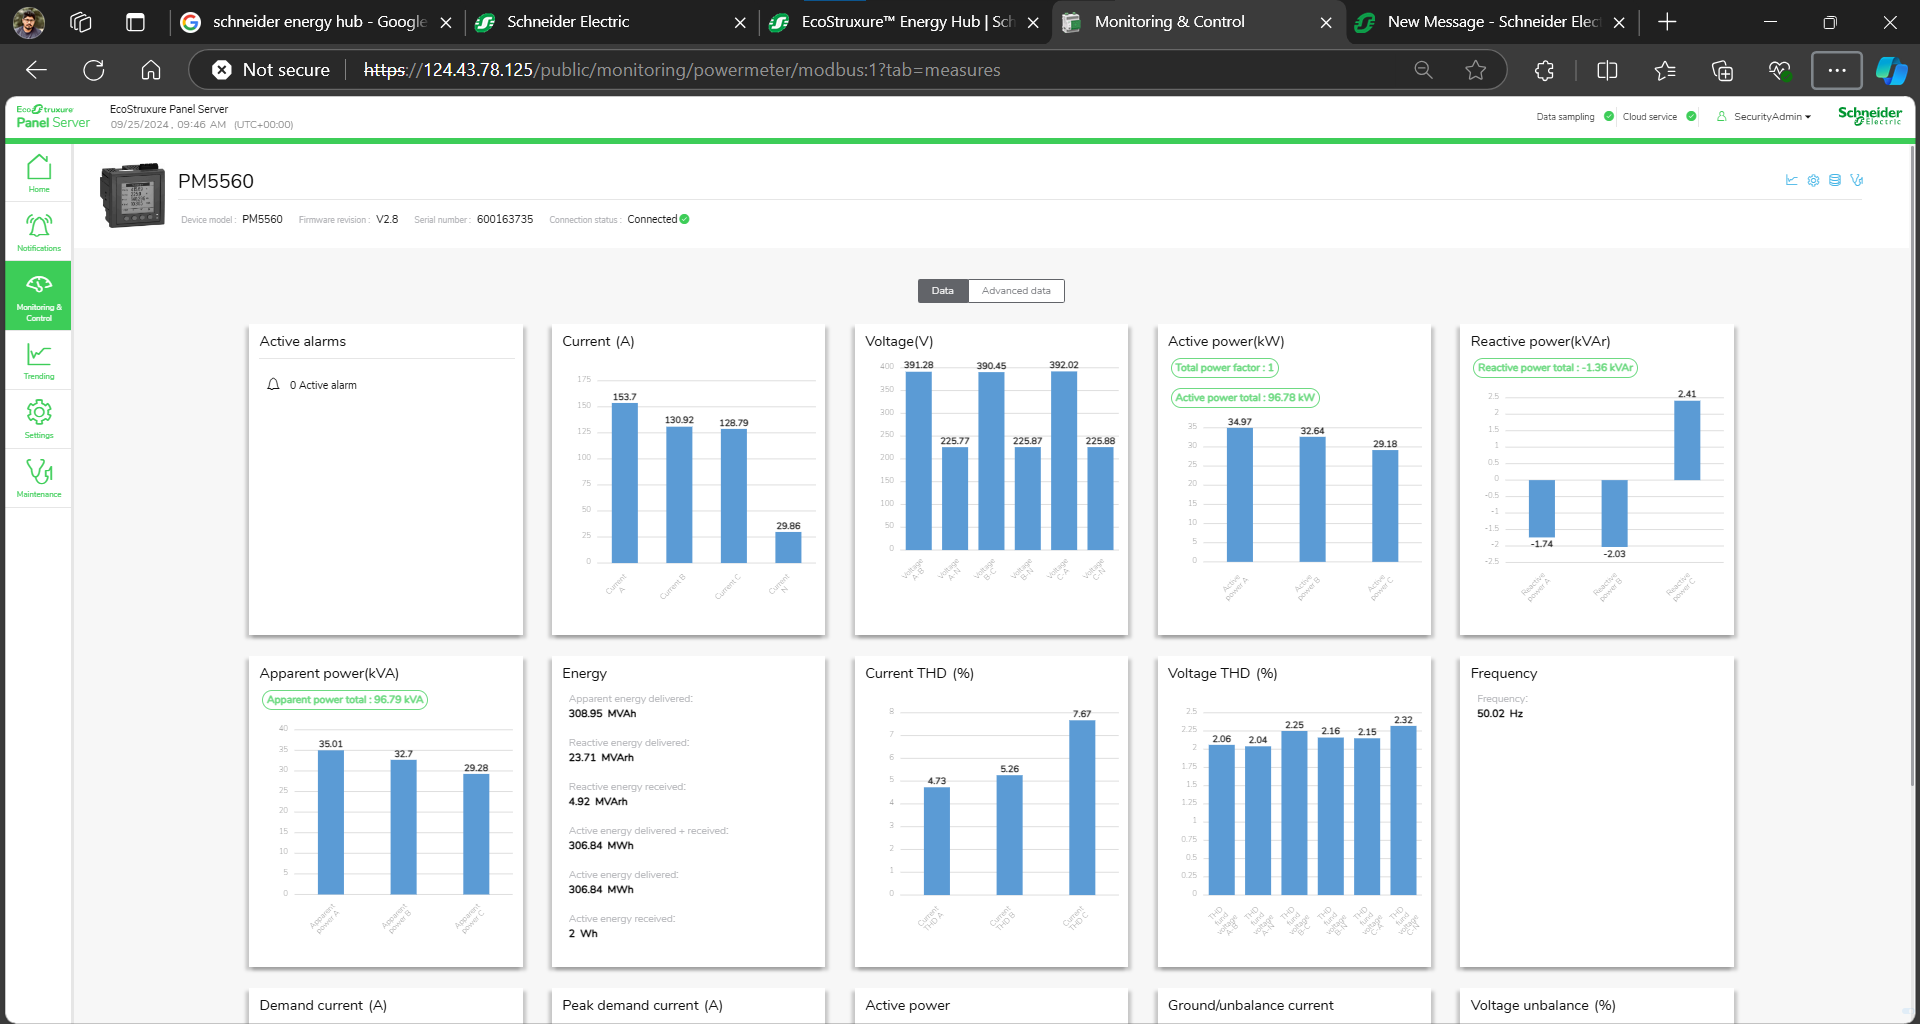Image resolution: width=1920 pixels, height=1024 pixels.
Task: Click the blue database icon in device header
Action: point(1835,180)
